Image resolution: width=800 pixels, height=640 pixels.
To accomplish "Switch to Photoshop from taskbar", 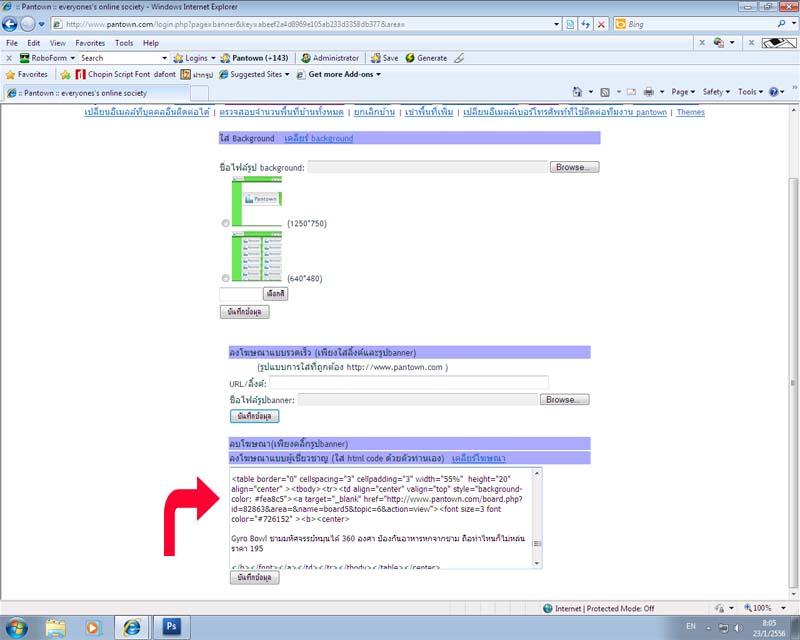I will (x=171, y=627).
